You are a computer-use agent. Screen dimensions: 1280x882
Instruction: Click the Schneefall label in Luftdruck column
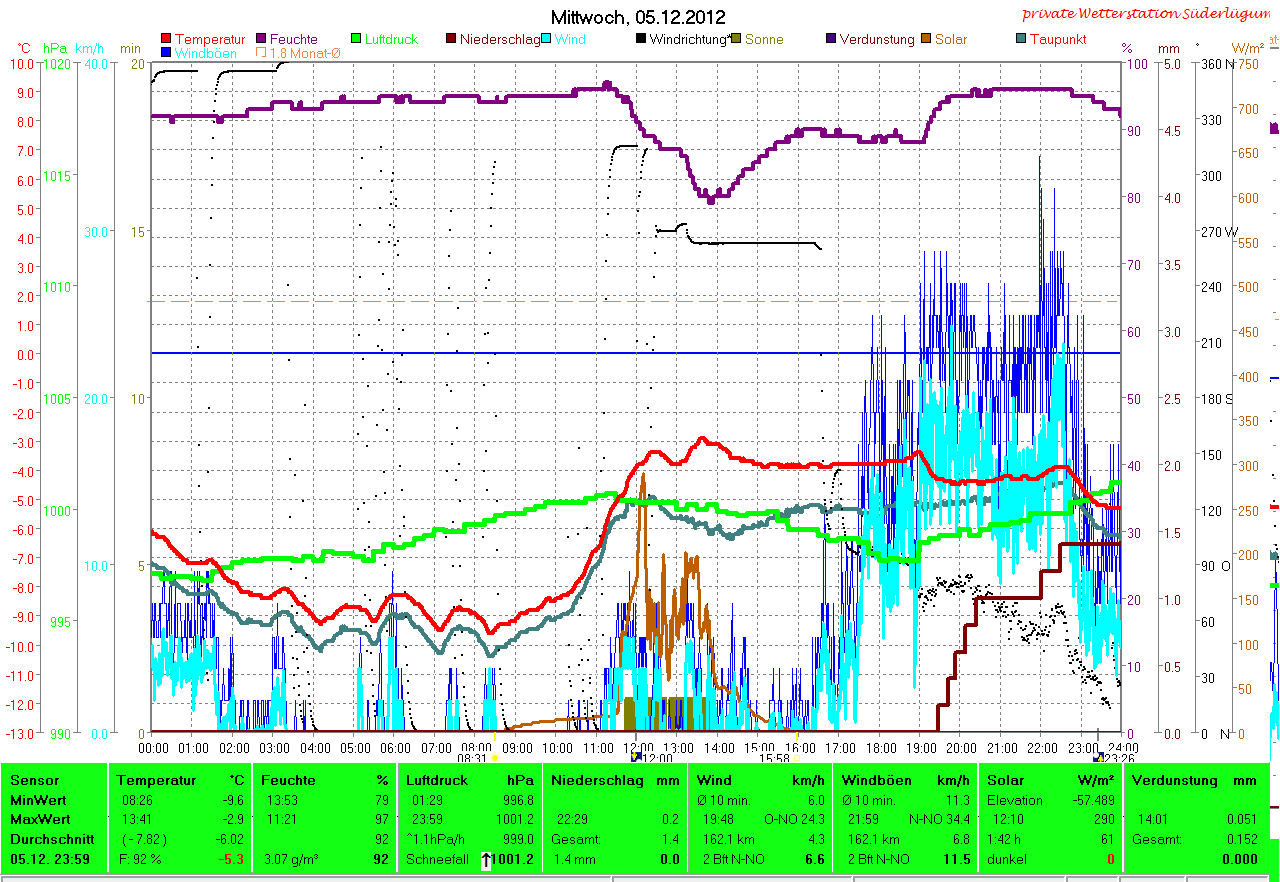point(433,859)
